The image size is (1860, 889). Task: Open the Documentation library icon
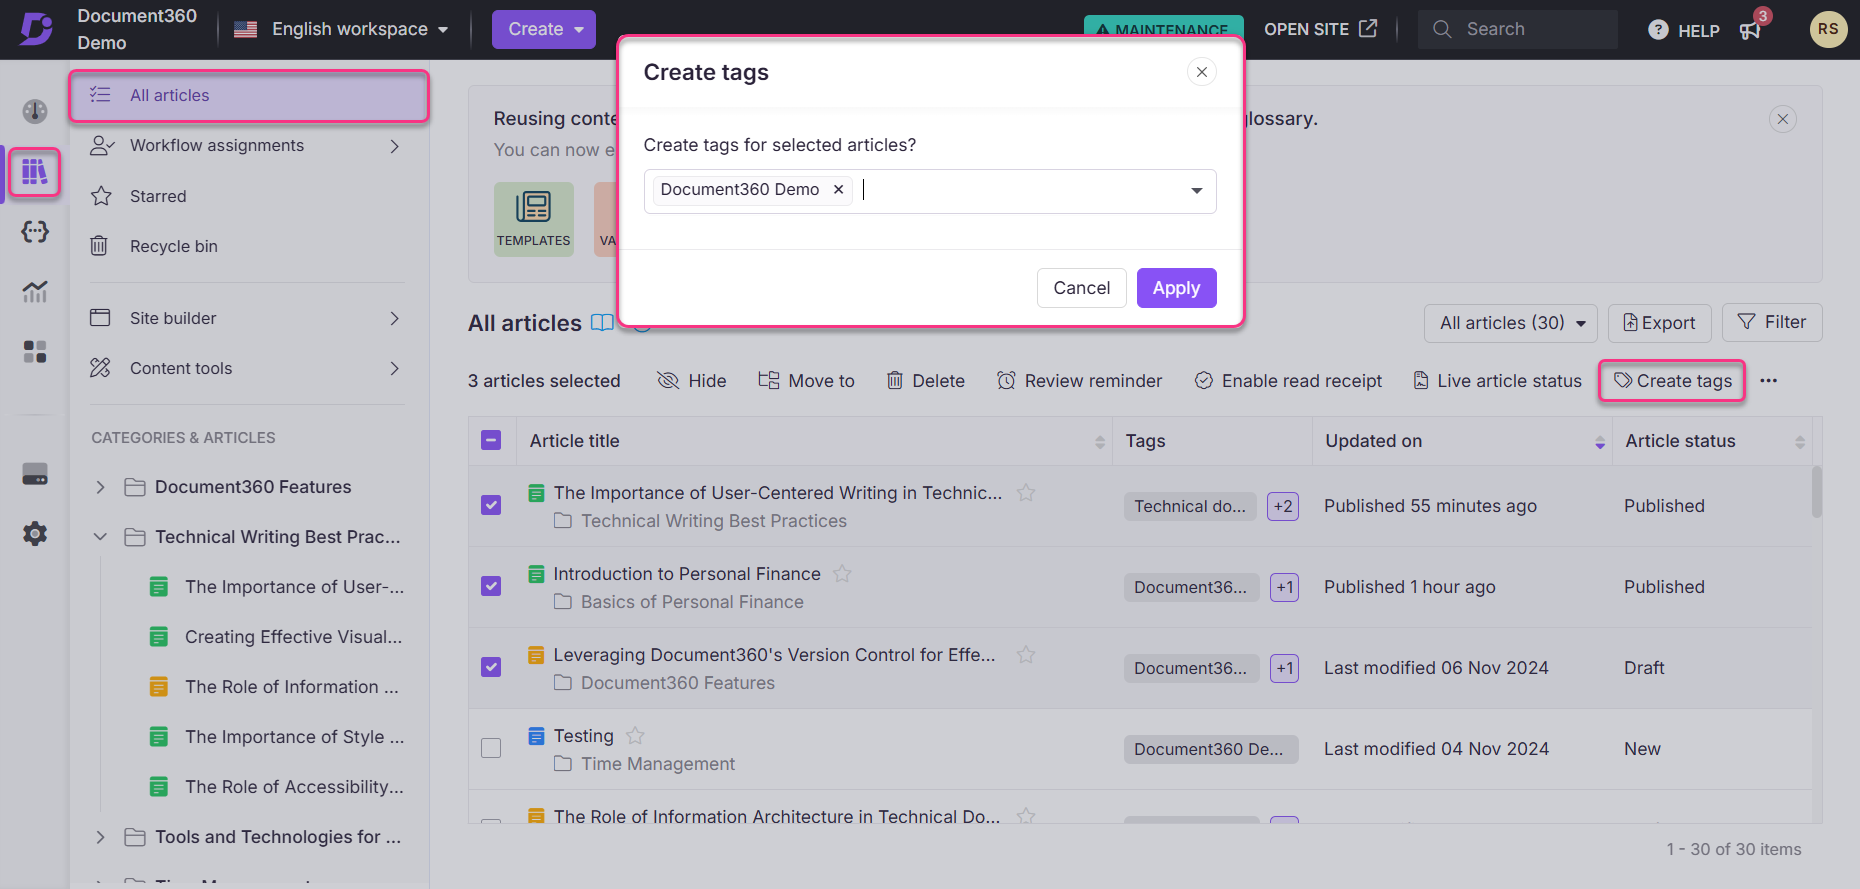tap(35, 172)
